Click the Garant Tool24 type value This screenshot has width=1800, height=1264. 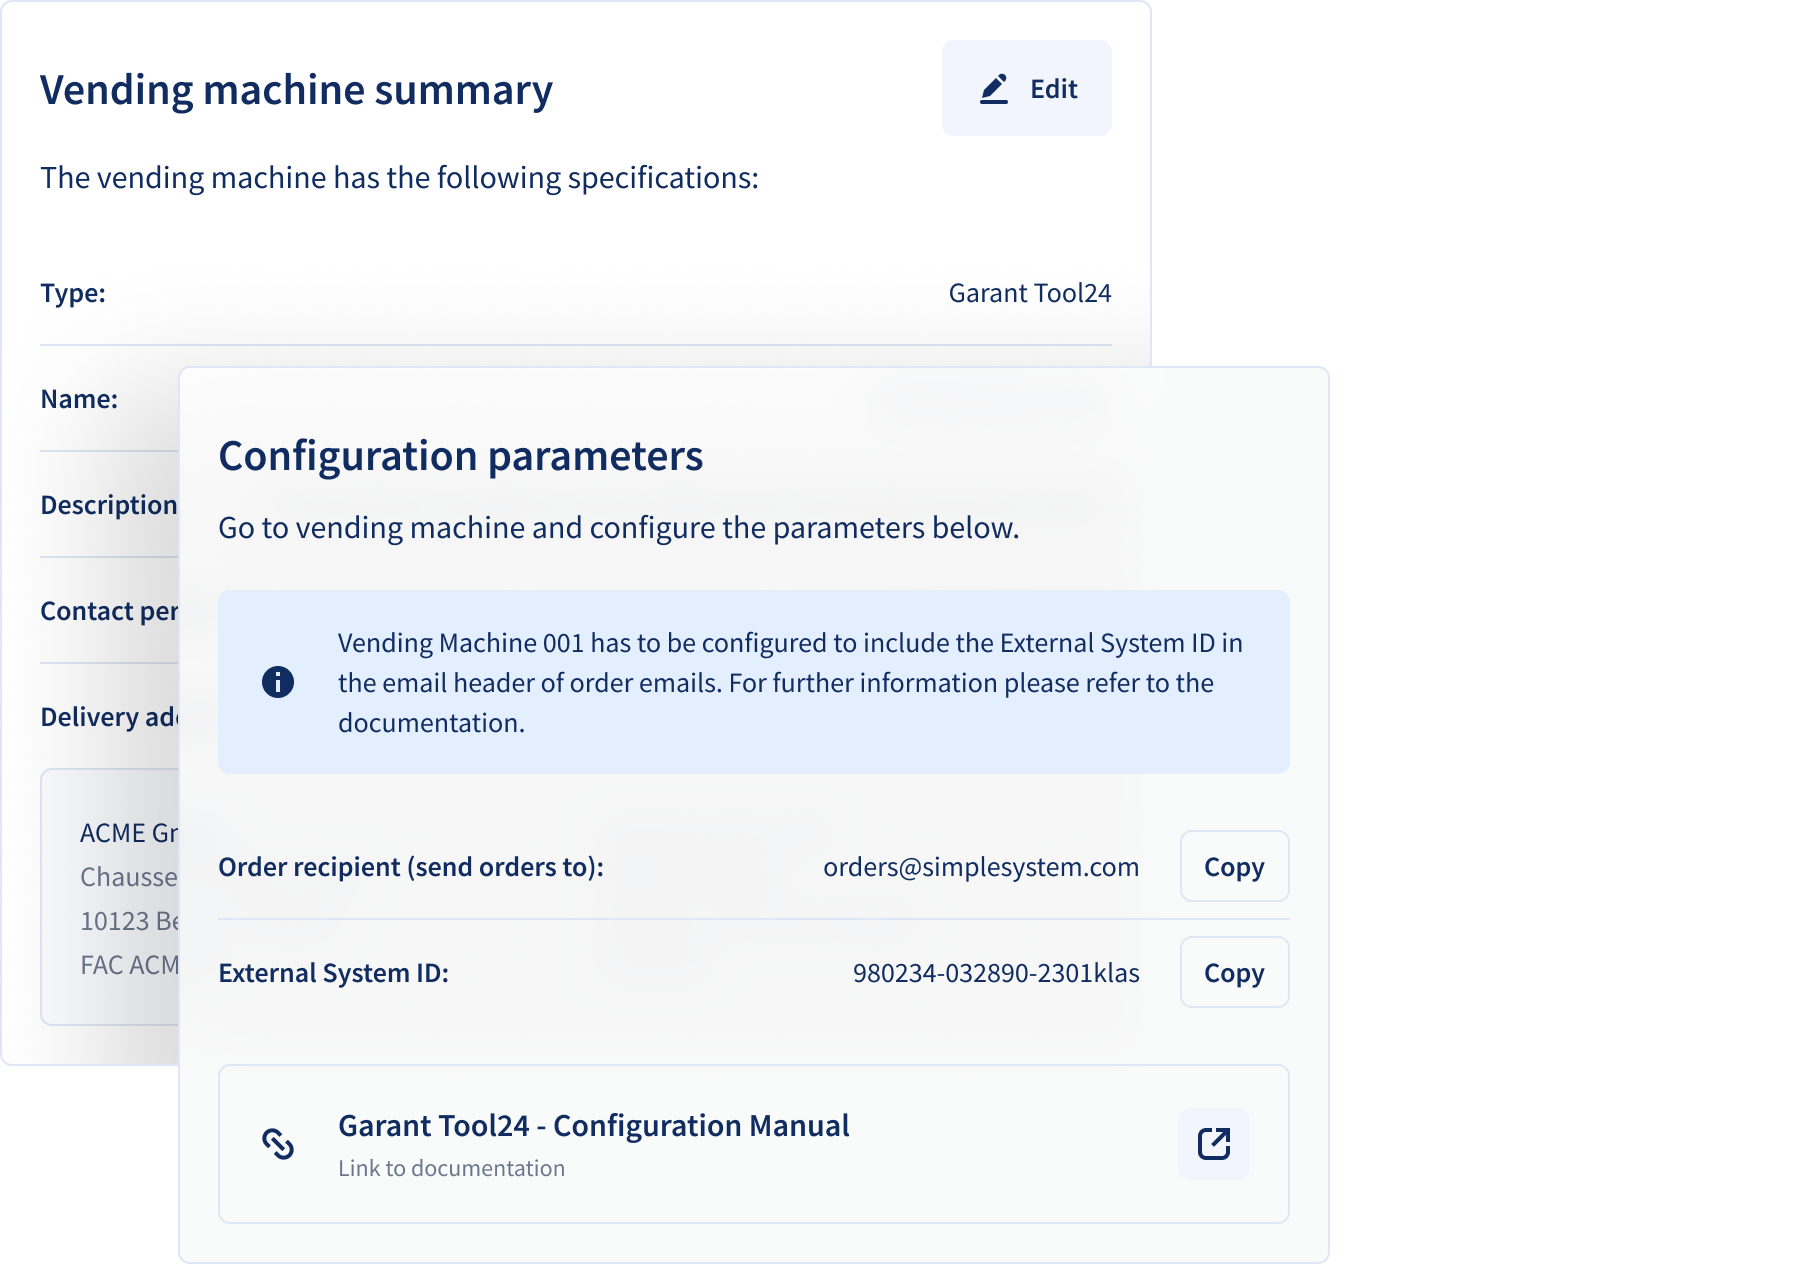click(x=1030, y=293)
